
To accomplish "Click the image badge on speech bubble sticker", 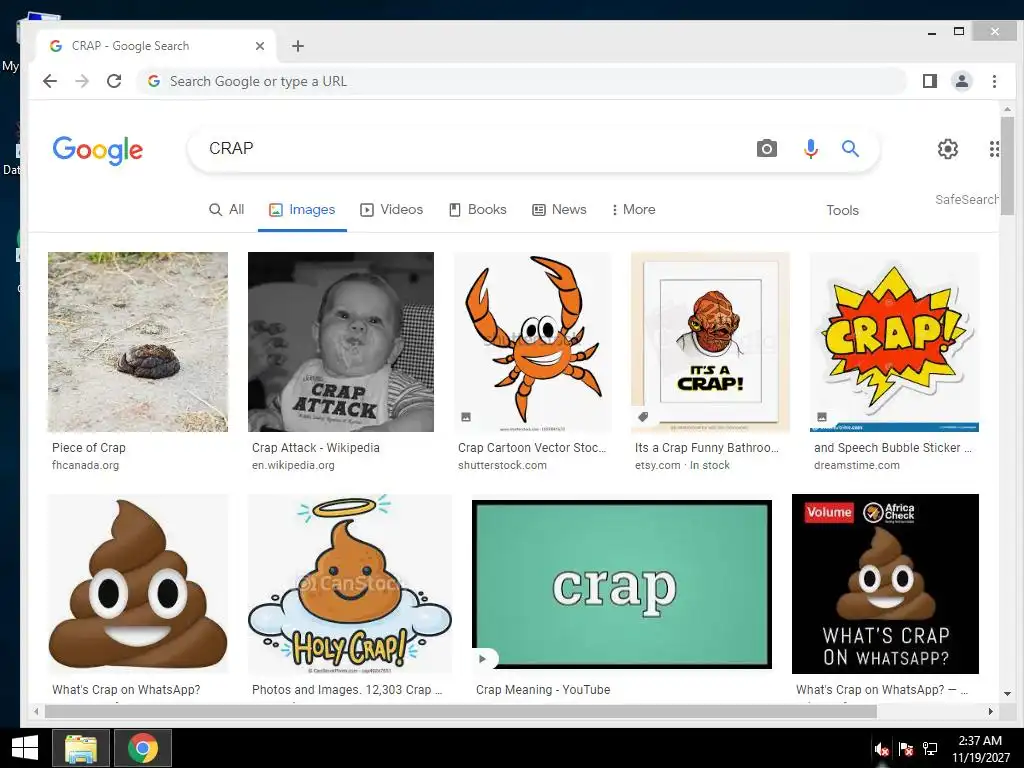I will coord(822,417).
